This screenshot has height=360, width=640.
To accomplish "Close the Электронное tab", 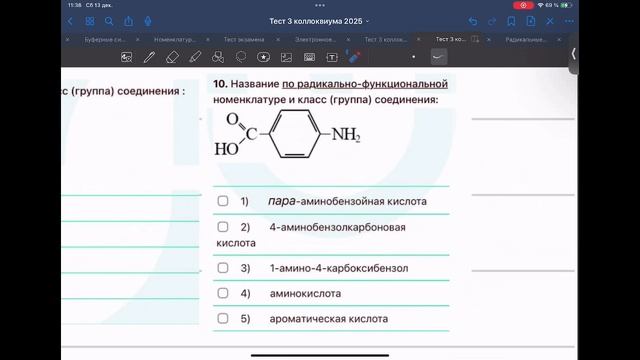I will (278, 40).
